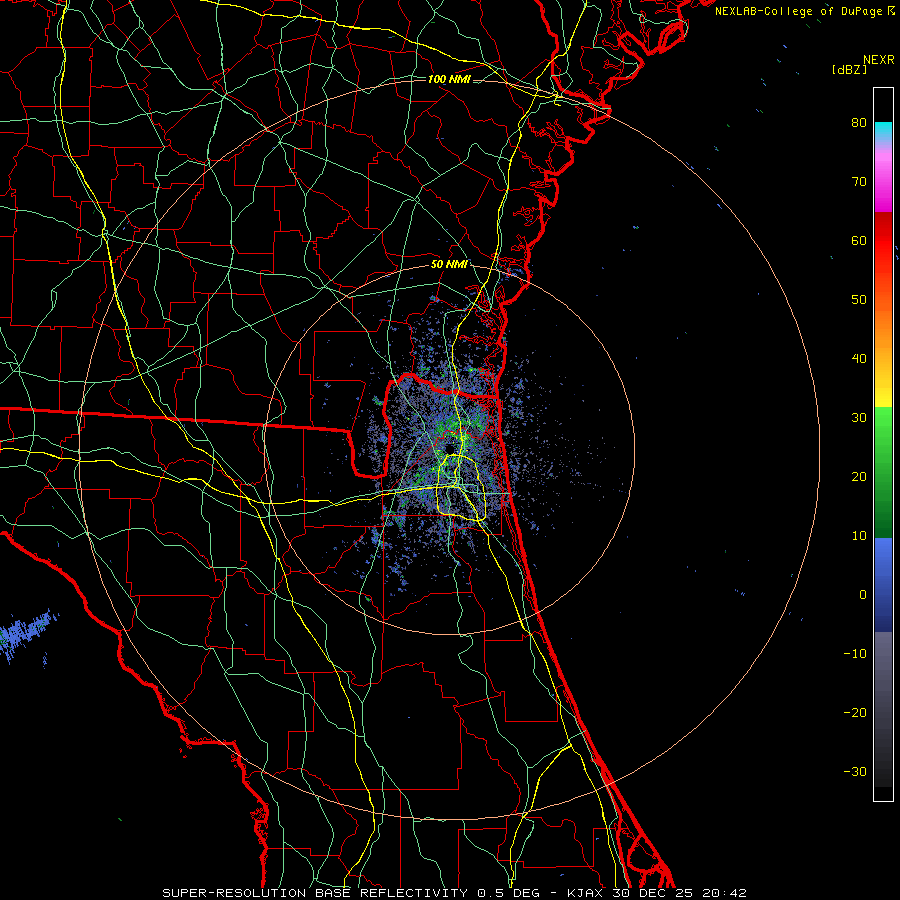Click the red band of the color bar
The height and width of the screenshot is (900, 900).
[x=883, y=241]
